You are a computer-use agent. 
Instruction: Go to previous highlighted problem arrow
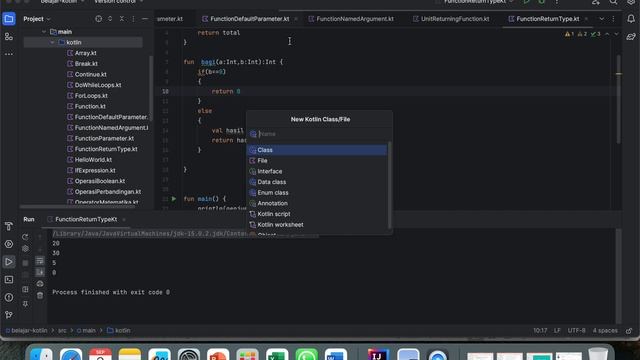click(x=607, y=34)
